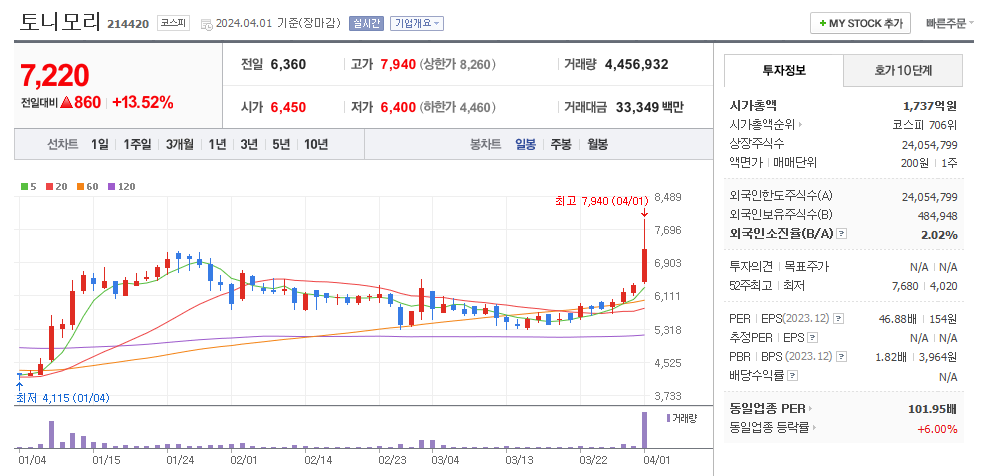The height and width of the screenshot is (476, 986).
Task: Click 동일업종 PER value 101.95배
Action: coord(933,409)
